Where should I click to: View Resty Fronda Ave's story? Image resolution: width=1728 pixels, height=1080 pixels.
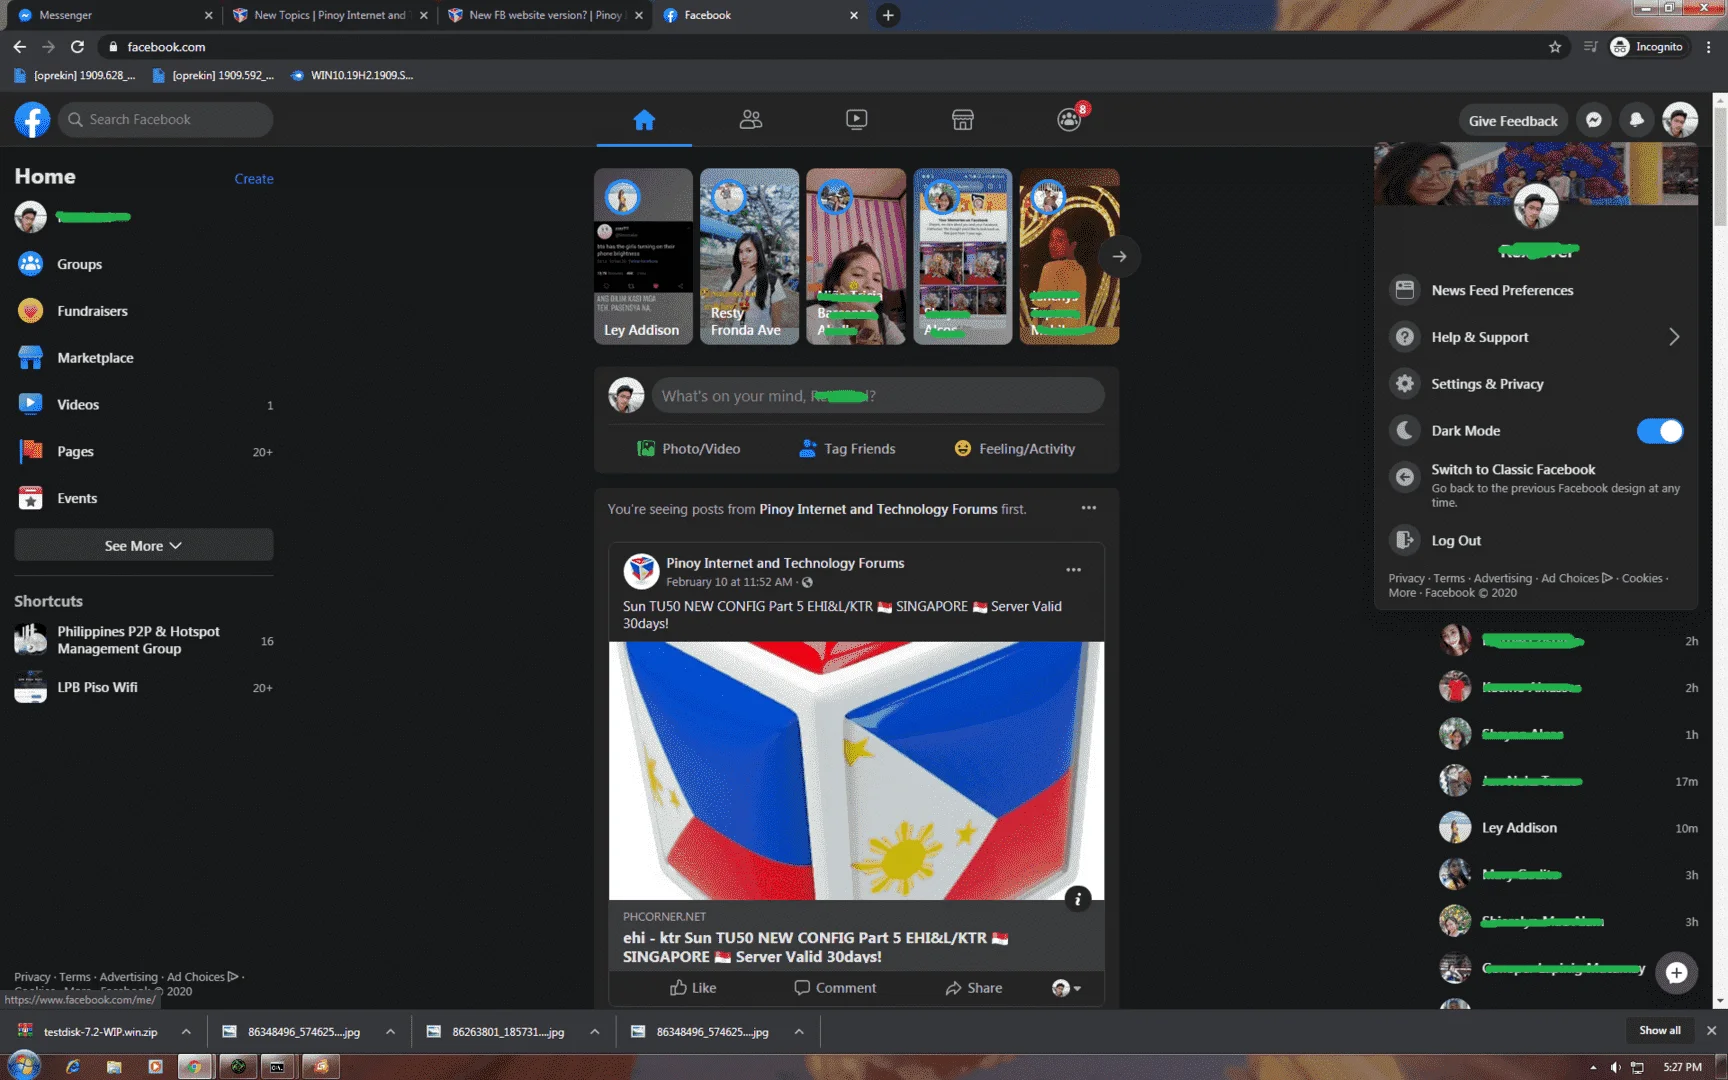pyautogui.click(x=750, y=256)
